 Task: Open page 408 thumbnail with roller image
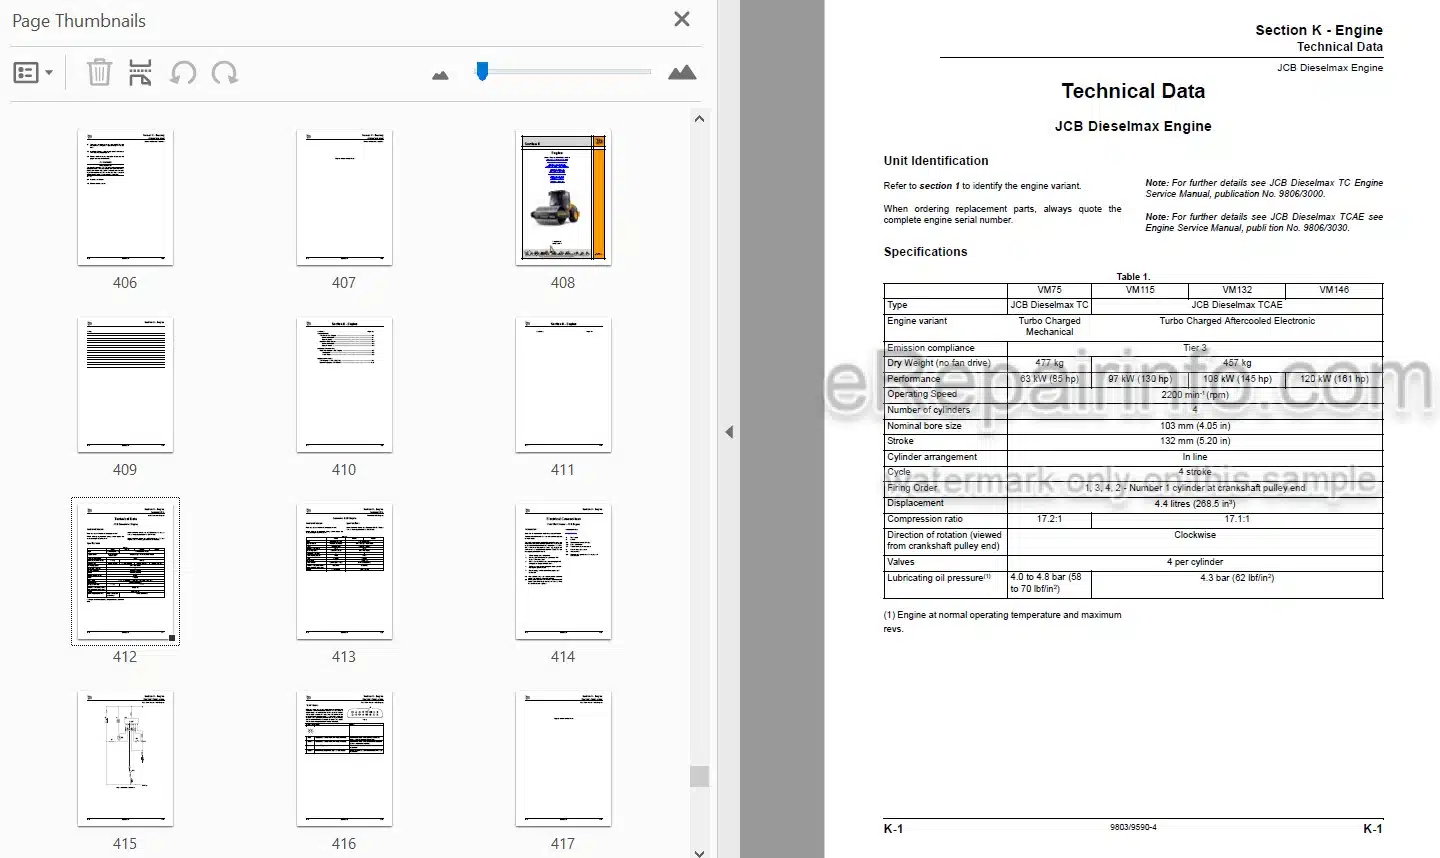[563, 198]
